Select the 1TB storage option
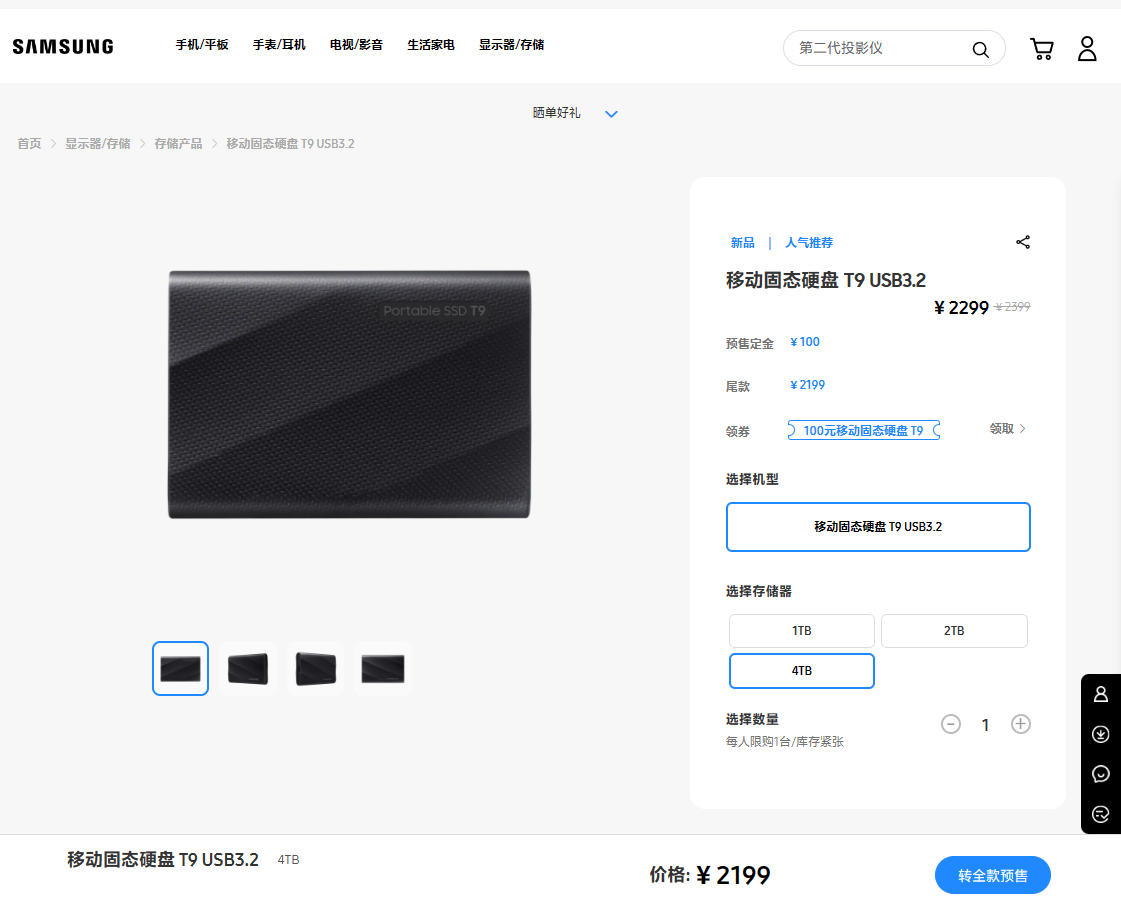Screen dimensions: 1121x912 pos(801,630)
